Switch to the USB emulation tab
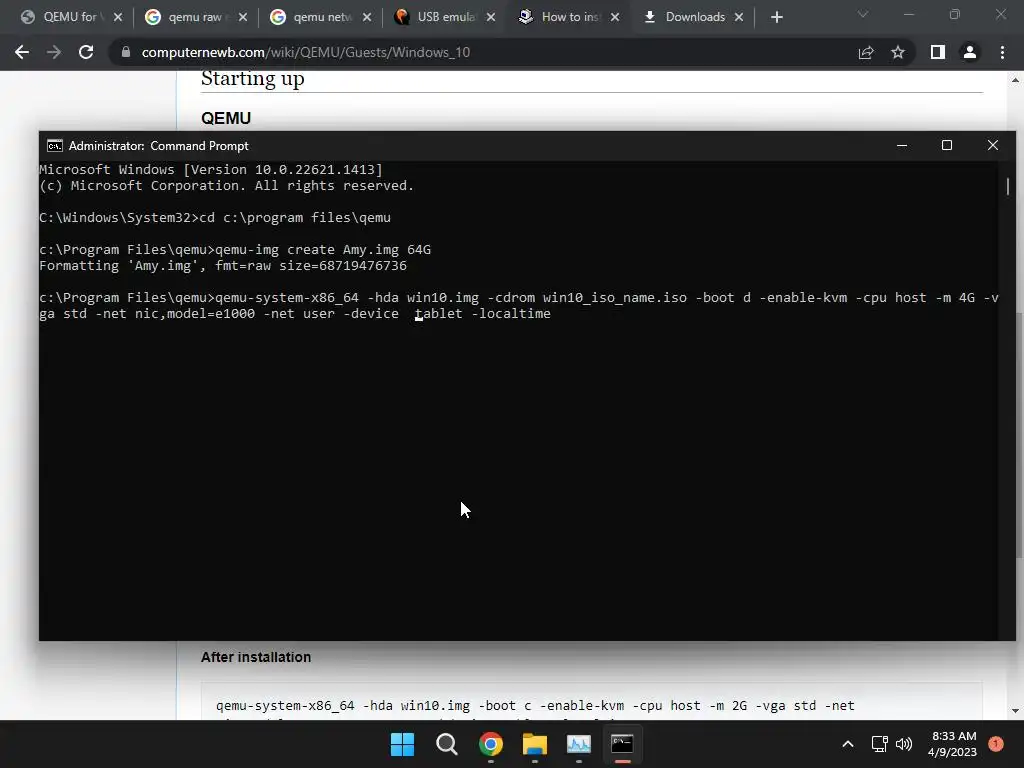Viewport: 1024px width, 768px height. 444,17
